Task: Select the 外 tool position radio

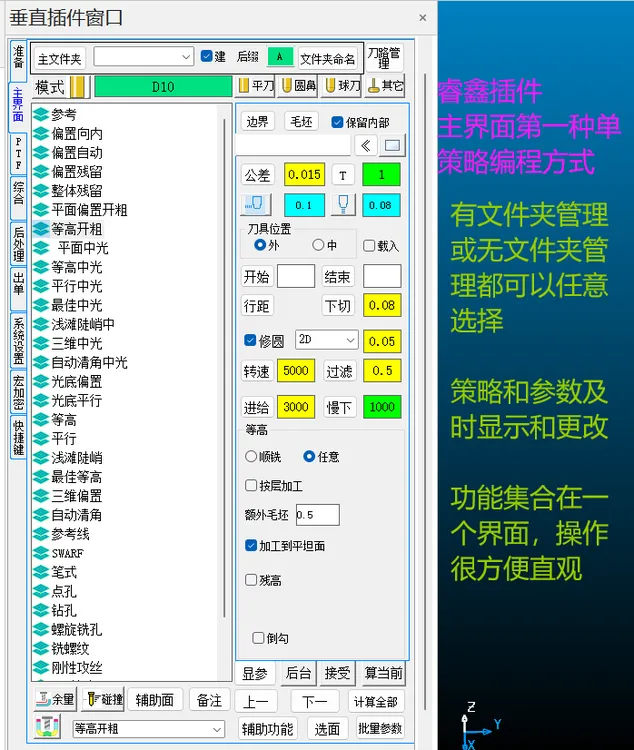Action: point(260,245)
